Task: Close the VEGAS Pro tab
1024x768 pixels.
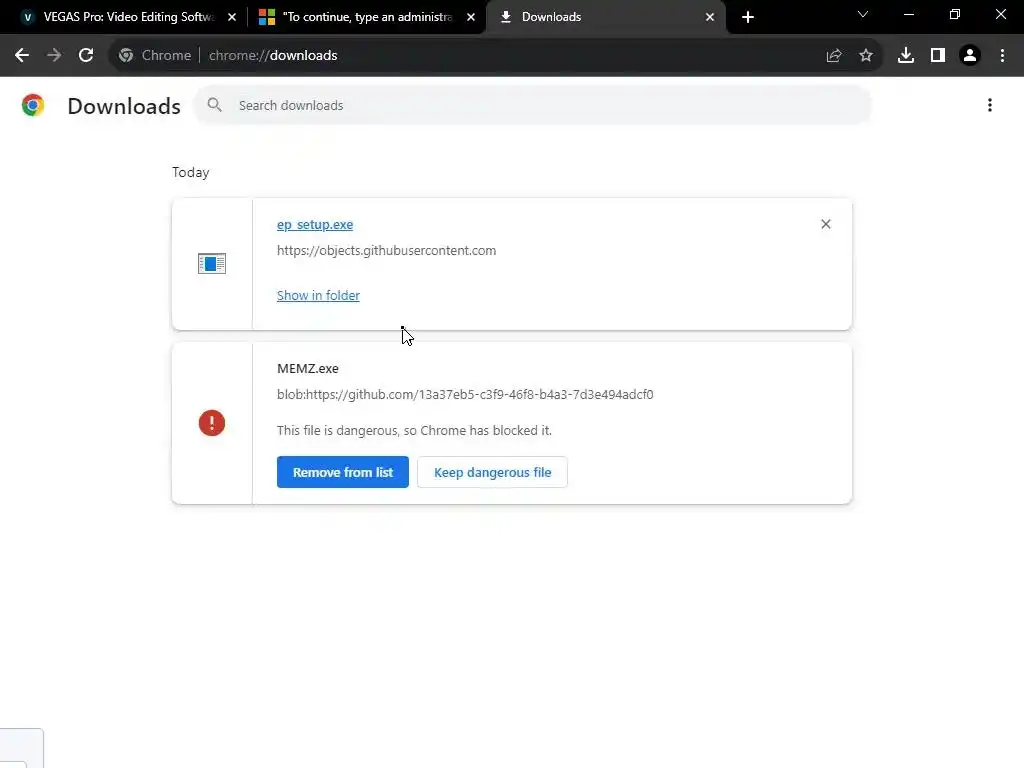Action: click(232, 17)
